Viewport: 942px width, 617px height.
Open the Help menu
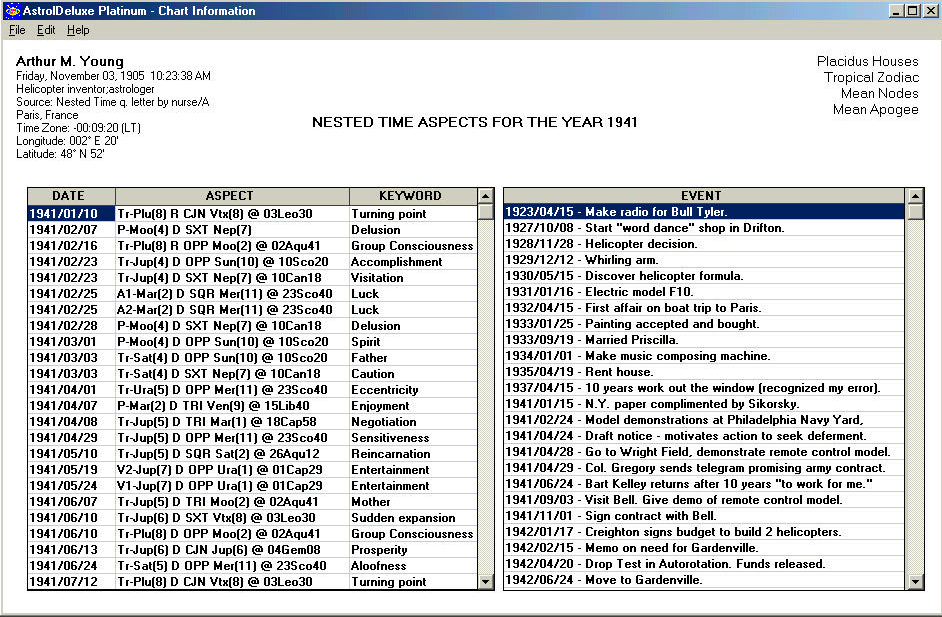[x=78, y=30]
